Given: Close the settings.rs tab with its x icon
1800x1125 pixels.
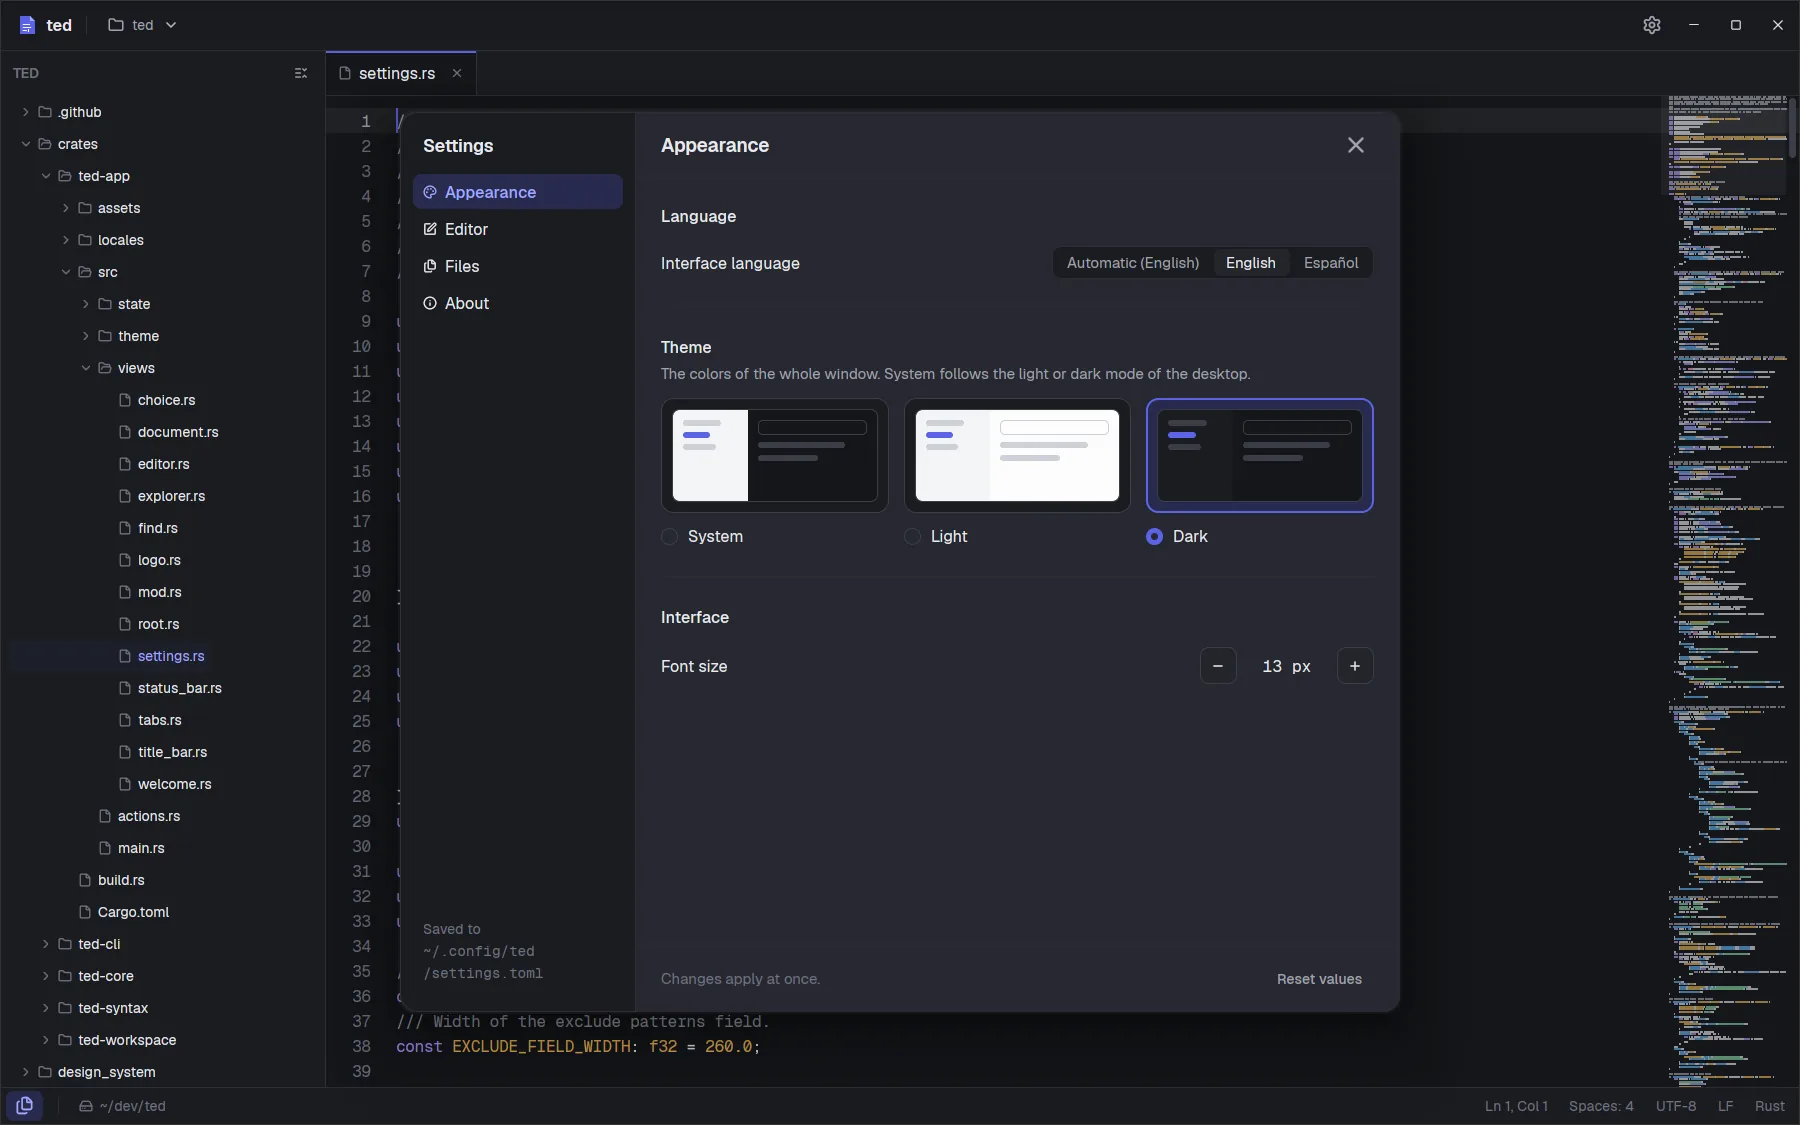Looking at the screenshot, I should pos(457,73).
